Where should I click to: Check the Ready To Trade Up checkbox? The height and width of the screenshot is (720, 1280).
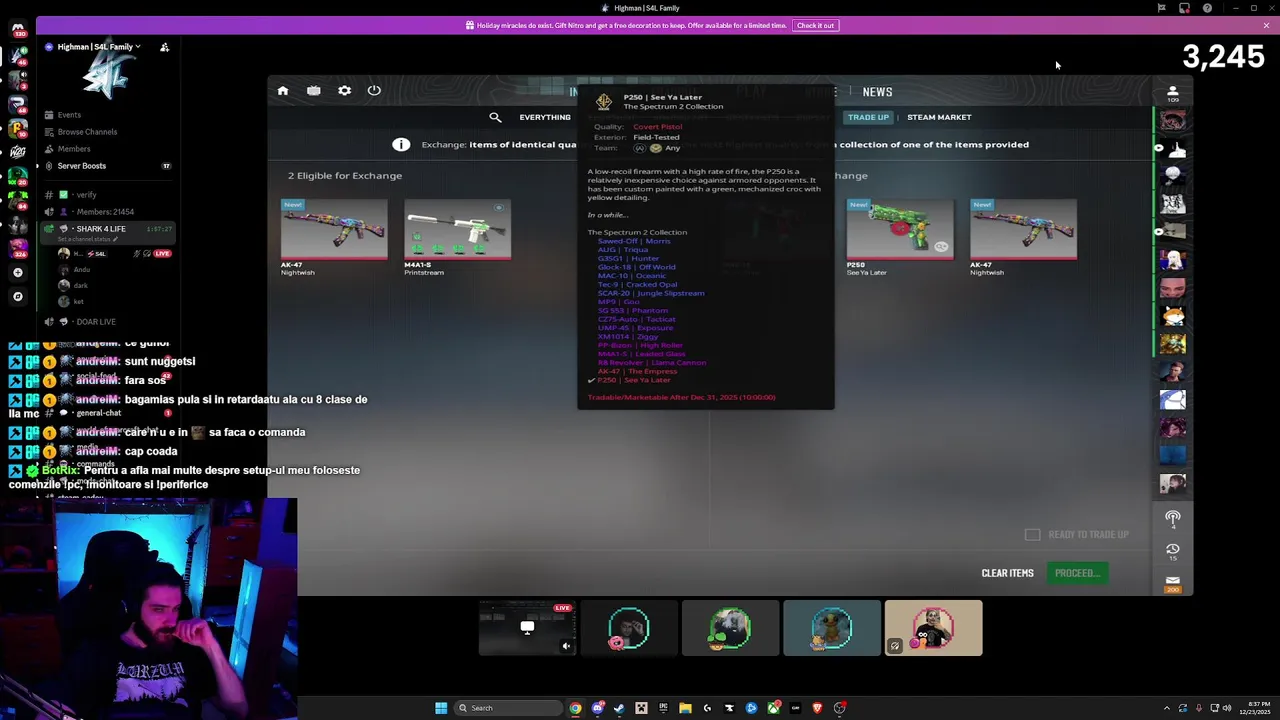pos(1032,534)
